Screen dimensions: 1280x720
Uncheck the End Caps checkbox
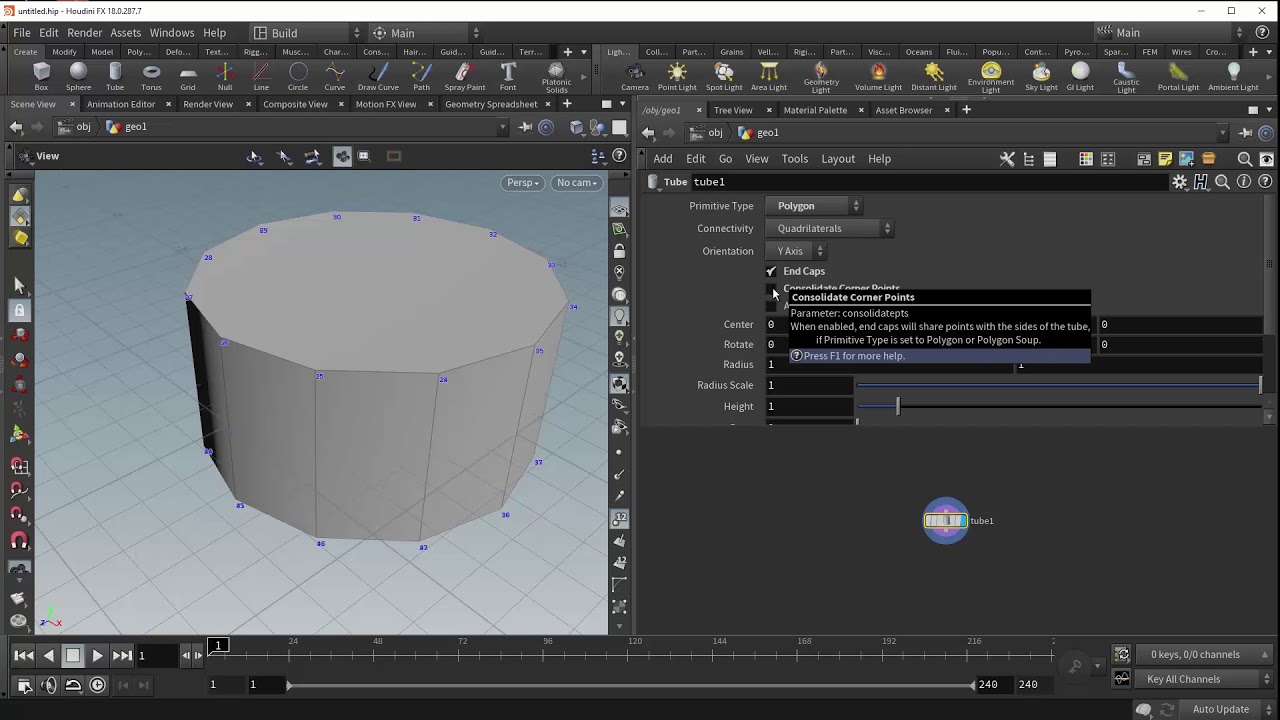(771, 271)
